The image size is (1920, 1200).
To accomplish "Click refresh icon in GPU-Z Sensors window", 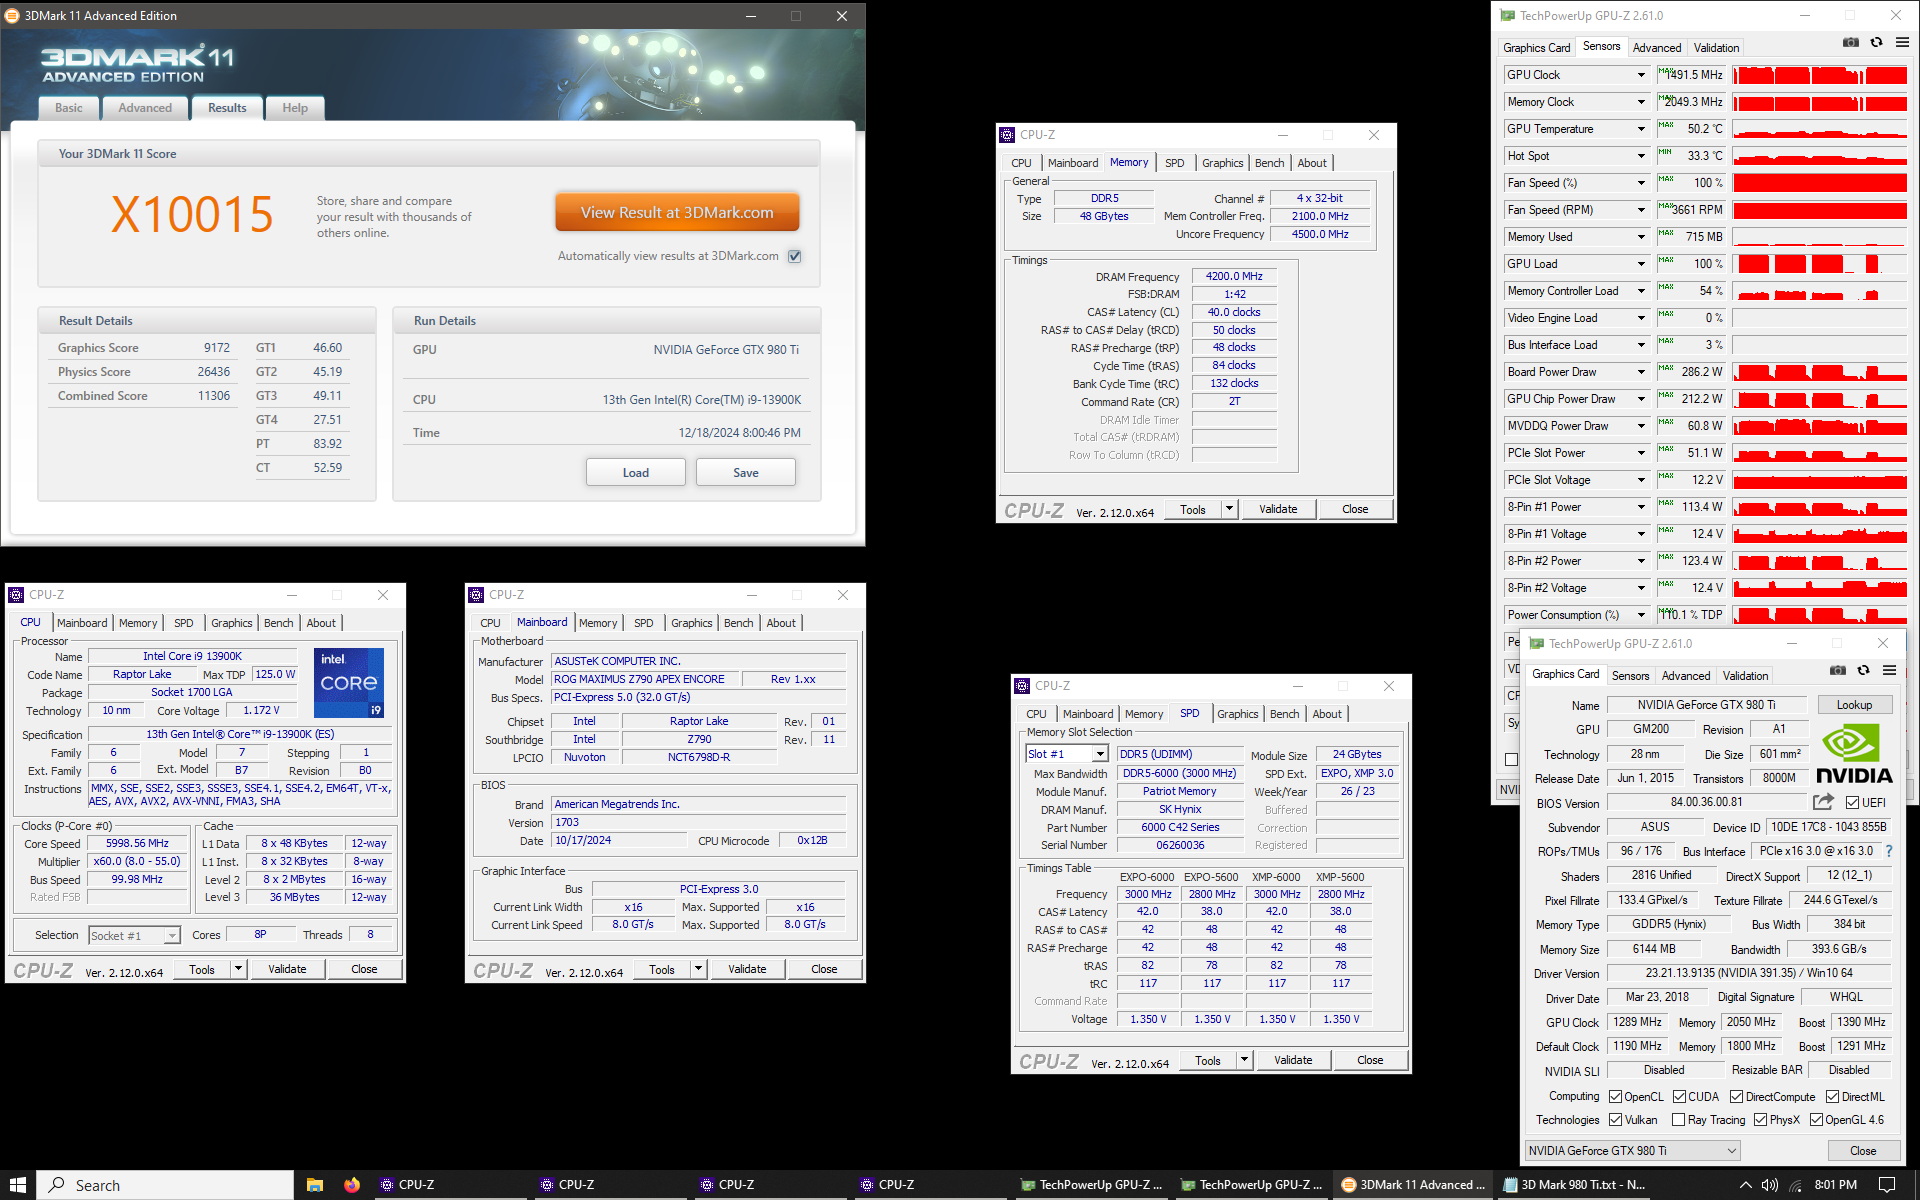I will (x=1876, y=43).
